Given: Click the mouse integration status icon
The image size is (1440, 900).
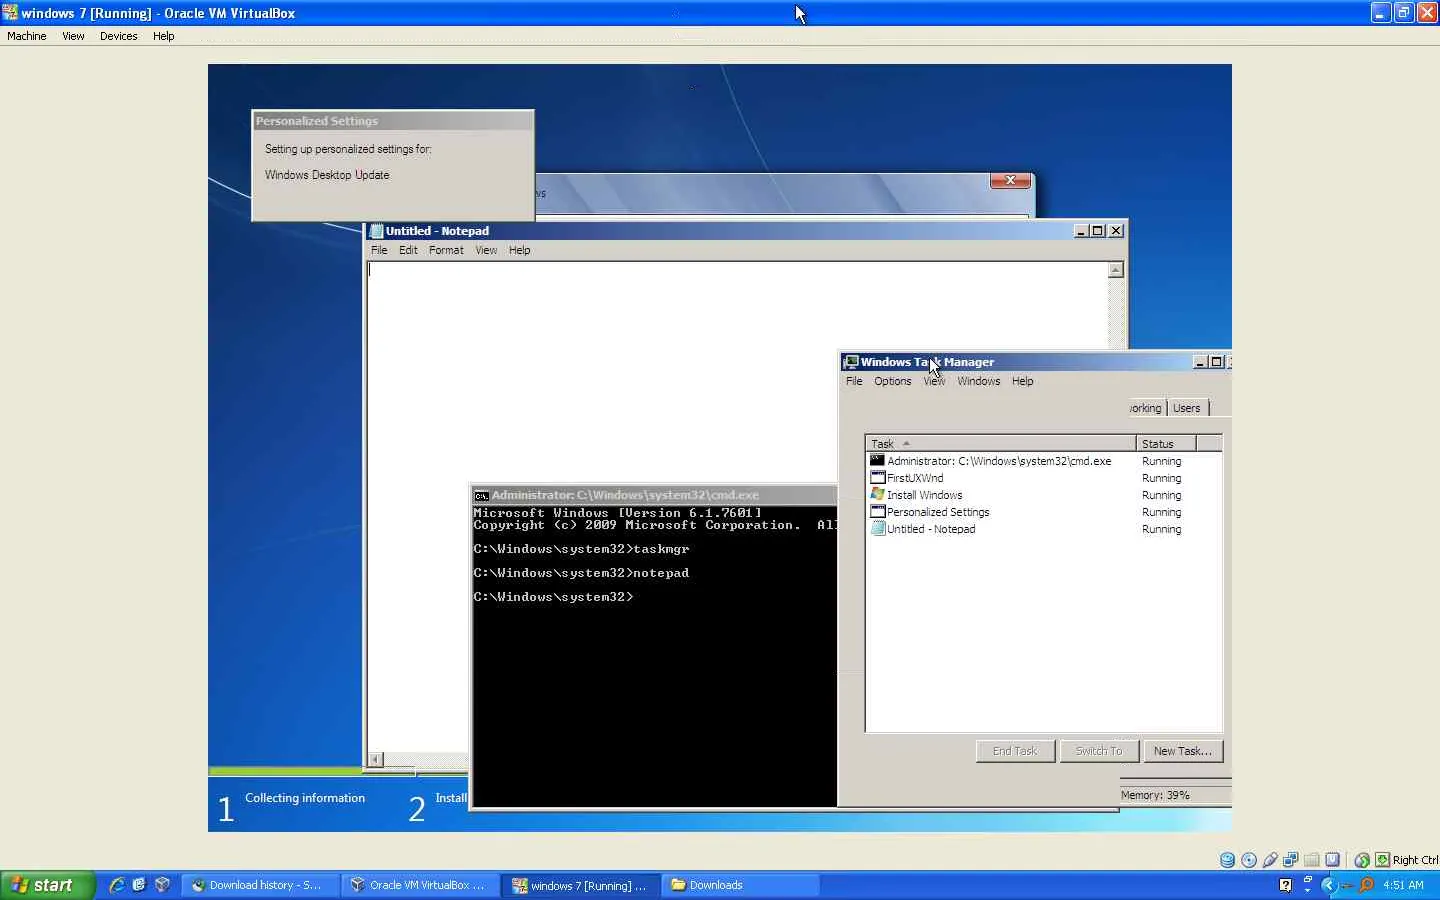Looking at the screenshot, I should pos(1362,860).
